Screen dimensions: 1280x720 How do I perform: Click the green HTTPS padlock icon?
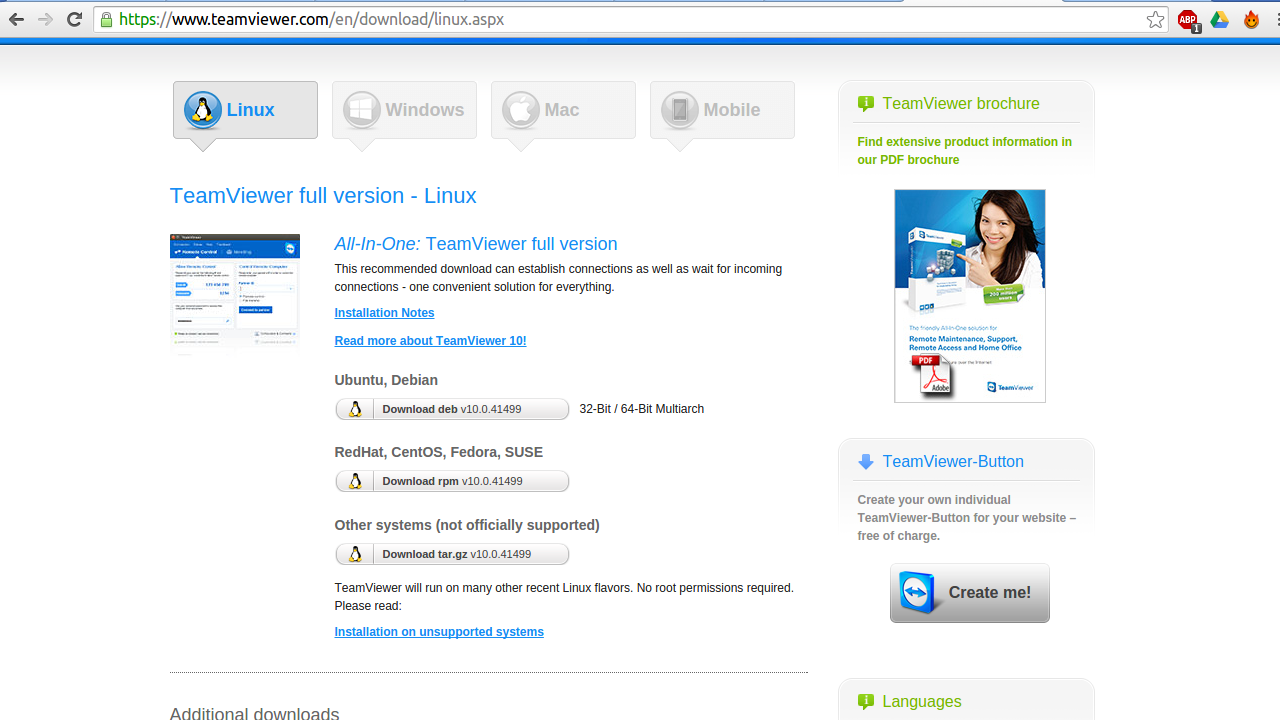point(106,19)
